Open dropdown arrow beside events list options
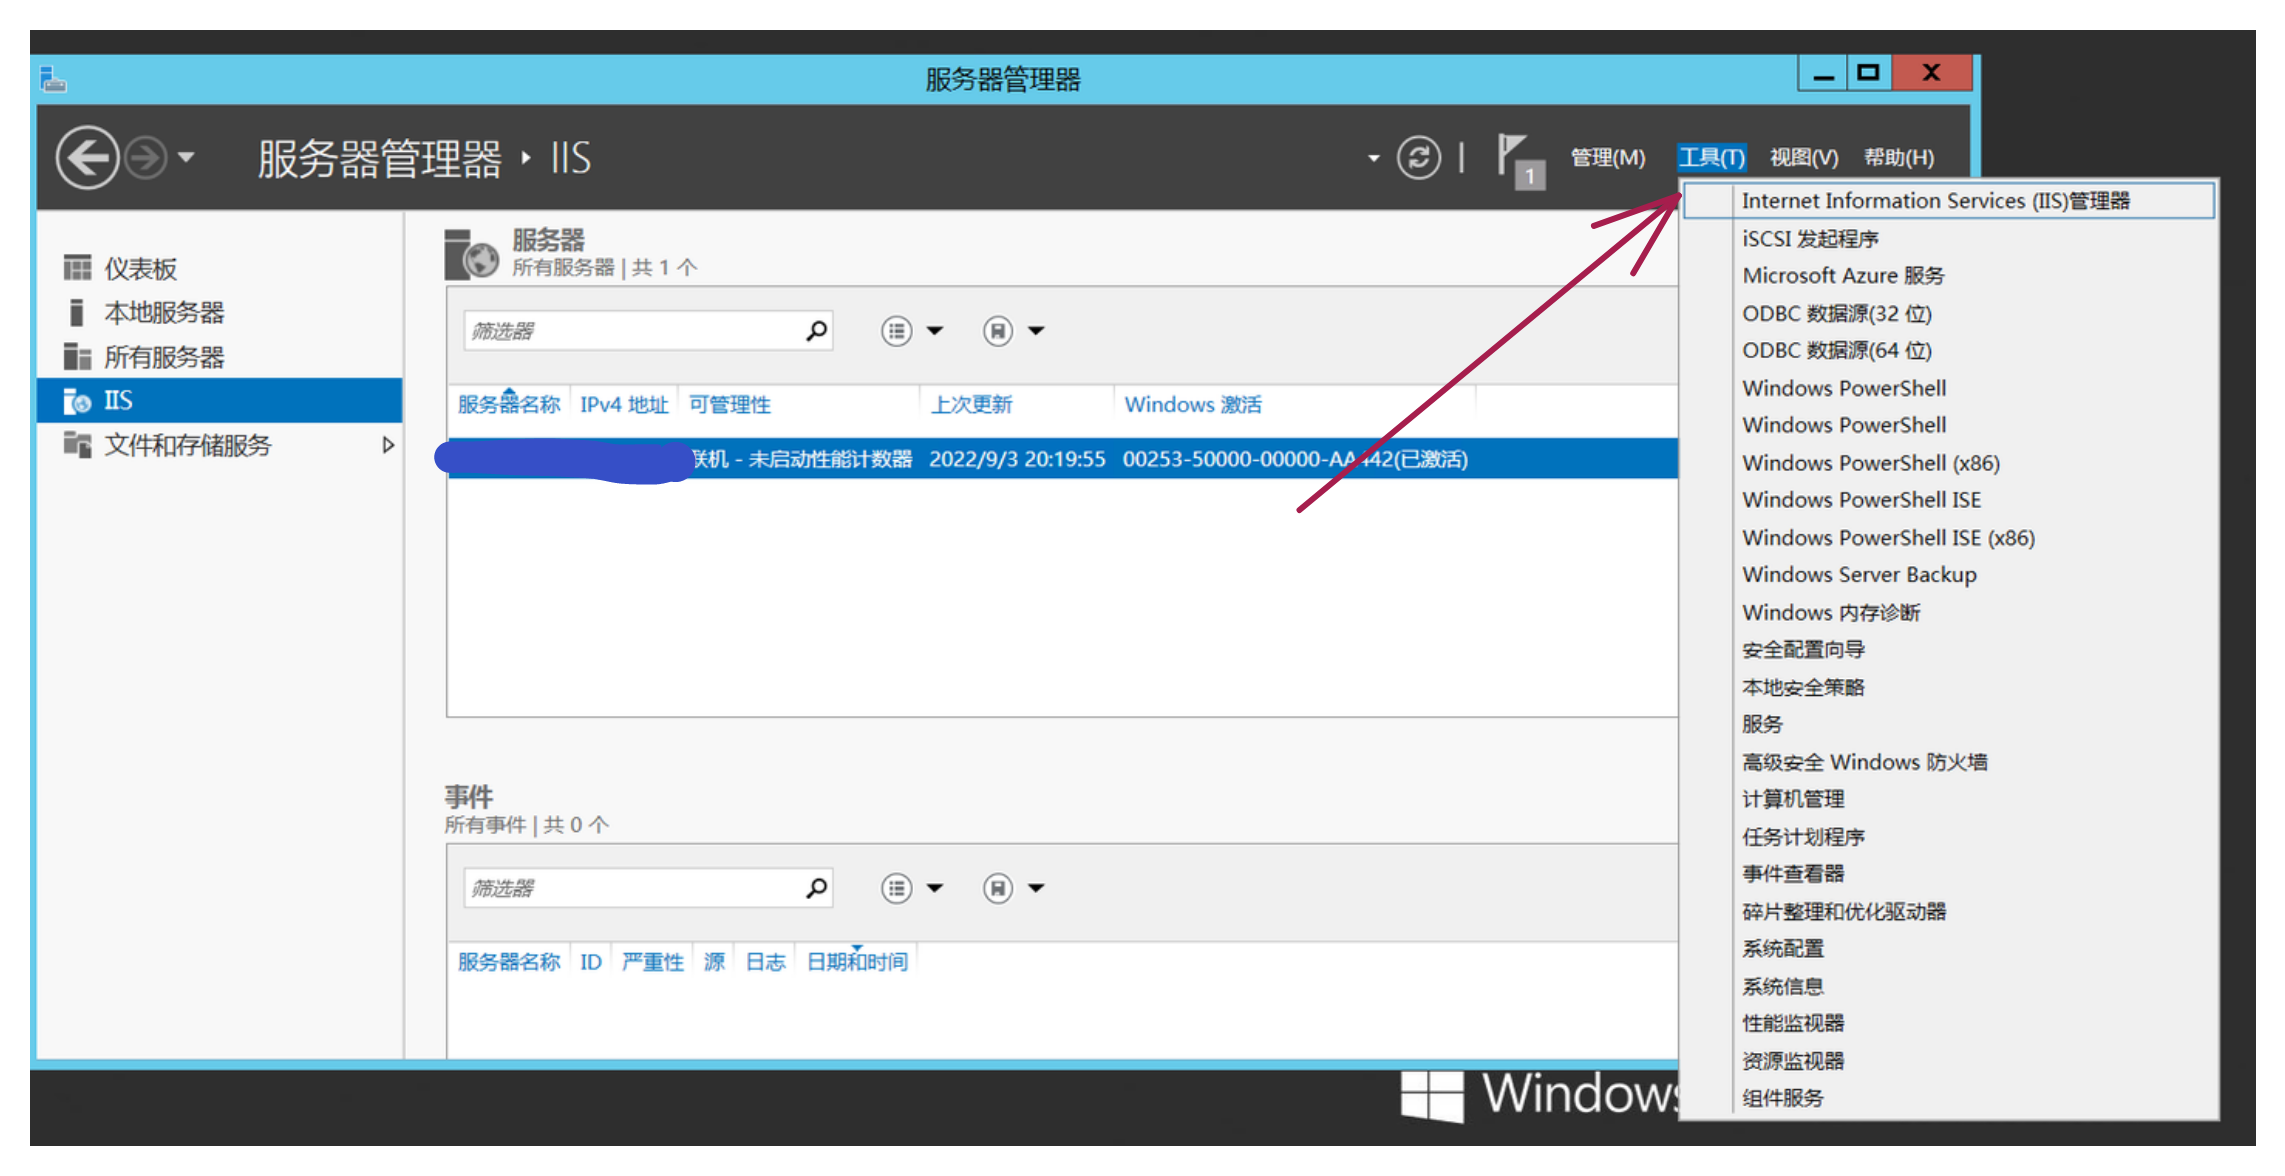Image resolution: width=2285 pixels, height=1176 pixels. (935, 887)
